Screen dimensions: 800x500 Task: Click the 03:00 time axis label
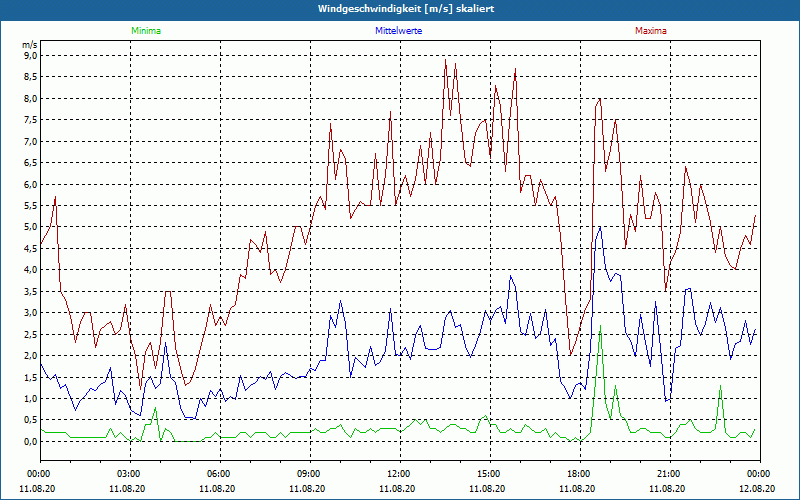[131, 474]
